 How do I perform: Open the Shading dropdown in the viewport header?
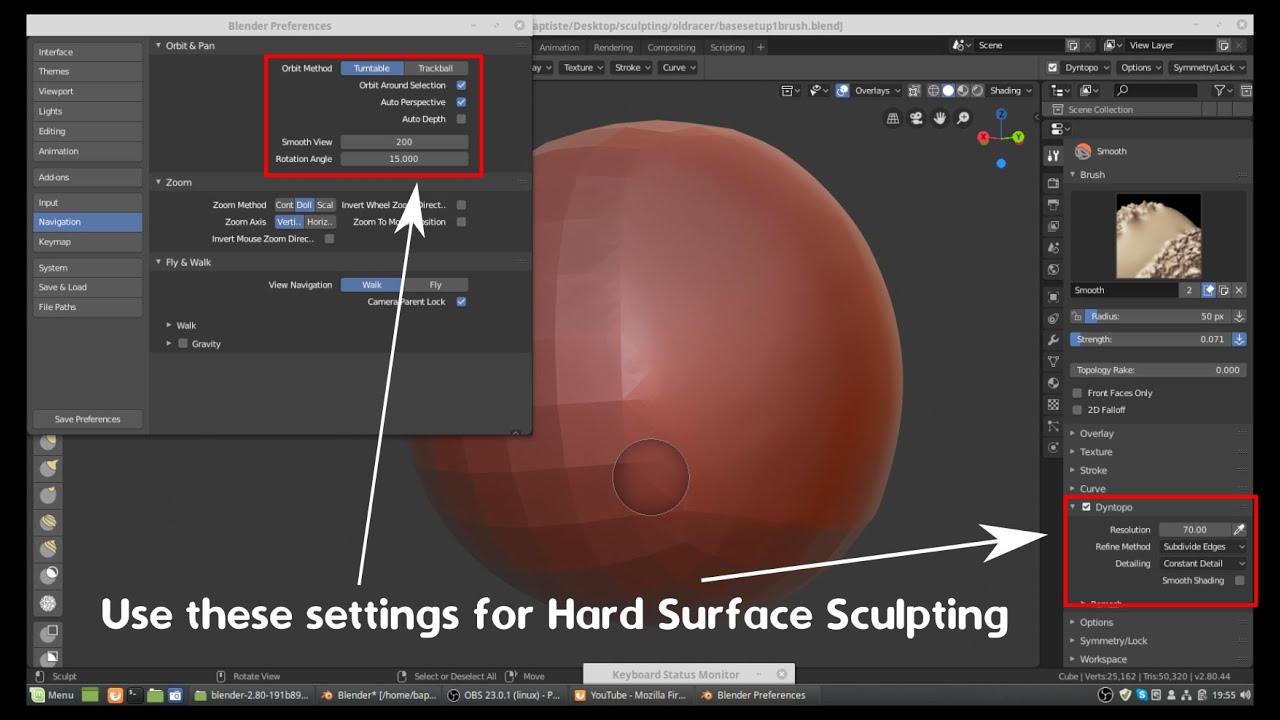pos(1010,90)
